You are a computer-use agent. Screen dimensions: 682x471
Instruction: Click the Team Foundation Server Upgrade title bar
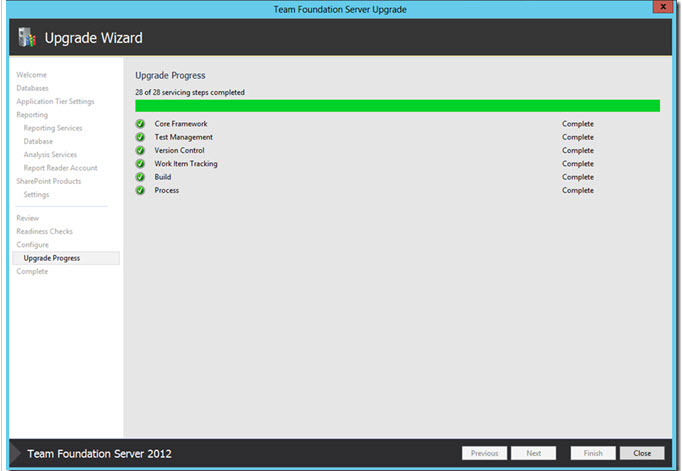(340, 9)
